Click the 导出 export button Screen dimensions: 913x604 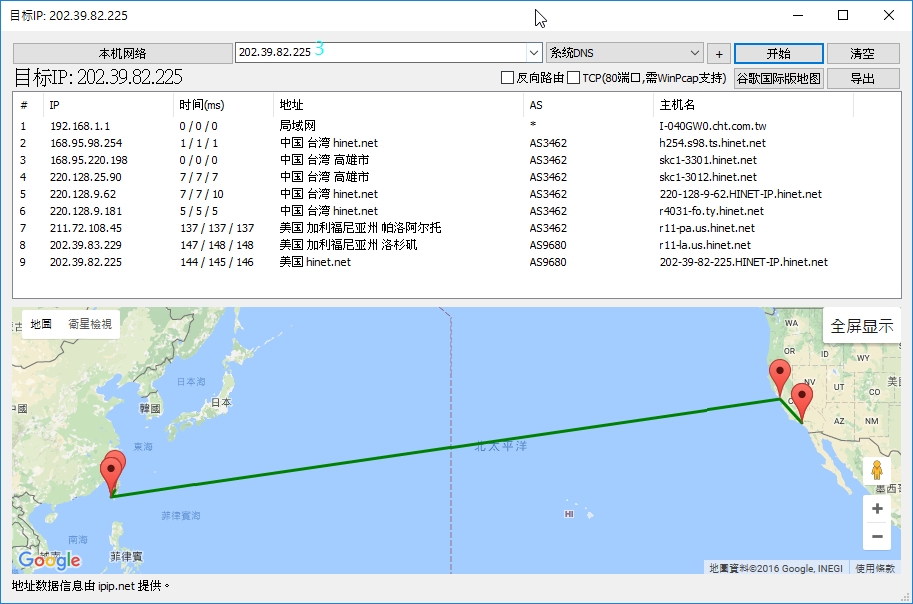862,78
